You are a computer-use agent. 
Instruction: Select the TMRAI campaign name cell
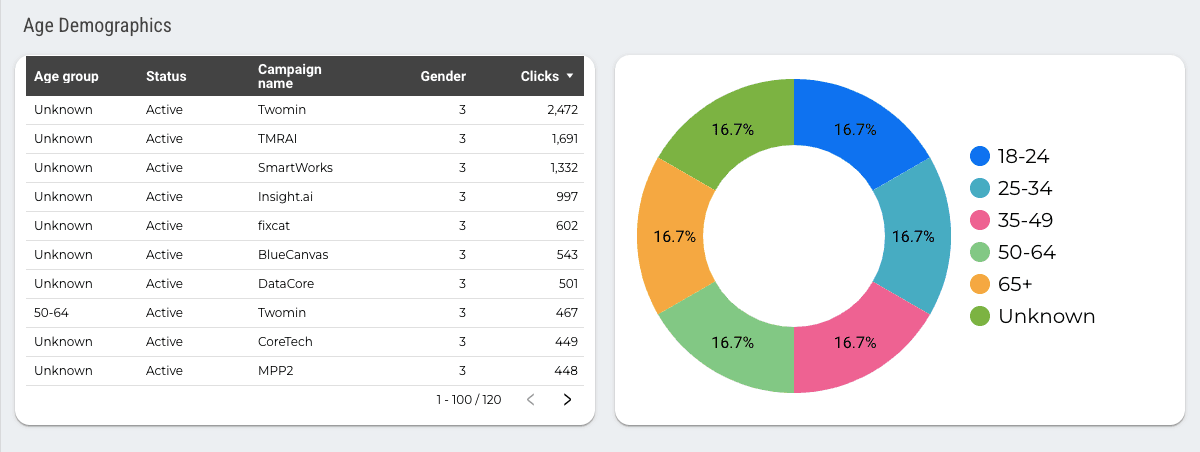coord(278,138)
